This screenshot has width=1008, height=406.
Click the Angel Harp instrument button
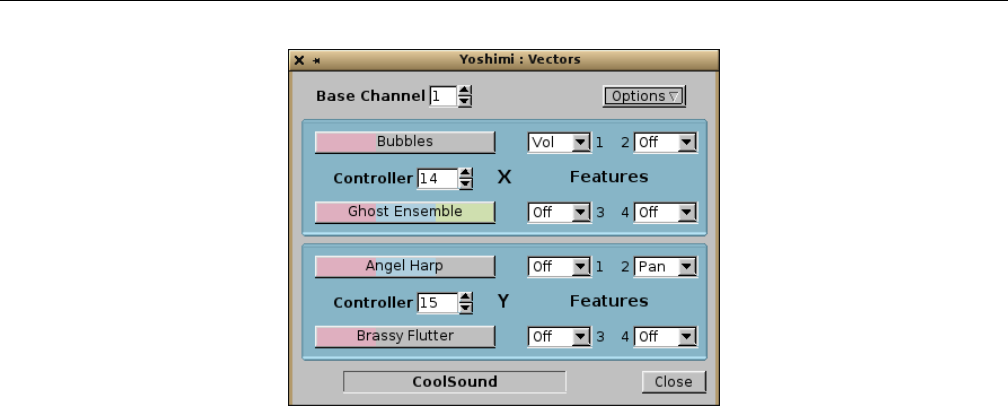(405, 266)
